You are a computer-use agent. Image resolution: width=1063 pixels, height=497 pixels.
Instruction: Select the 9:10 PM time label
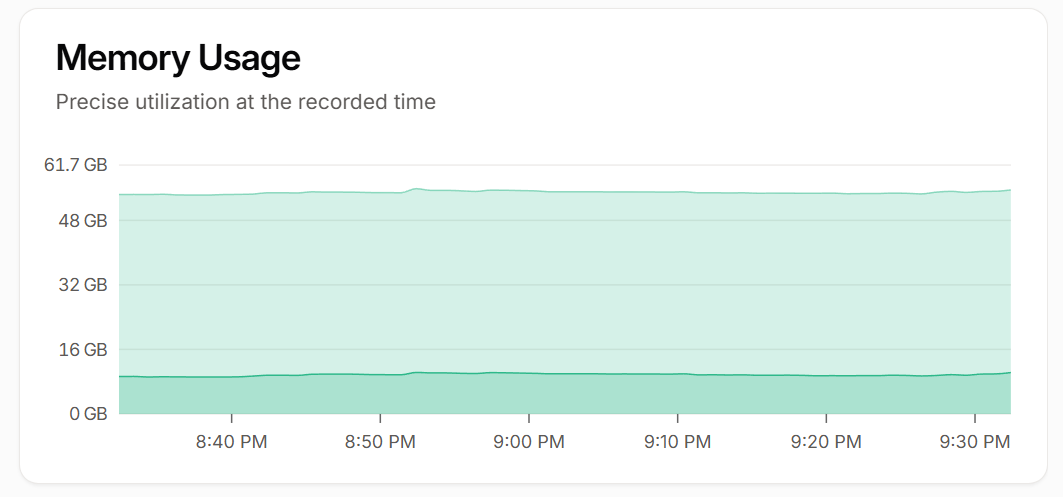click(677, 441)
